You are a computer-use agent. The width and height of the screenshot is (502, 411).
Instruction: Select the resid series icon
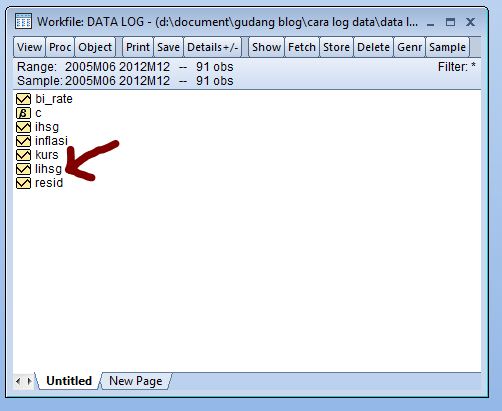pyautogui.click(x=23, y=183)
